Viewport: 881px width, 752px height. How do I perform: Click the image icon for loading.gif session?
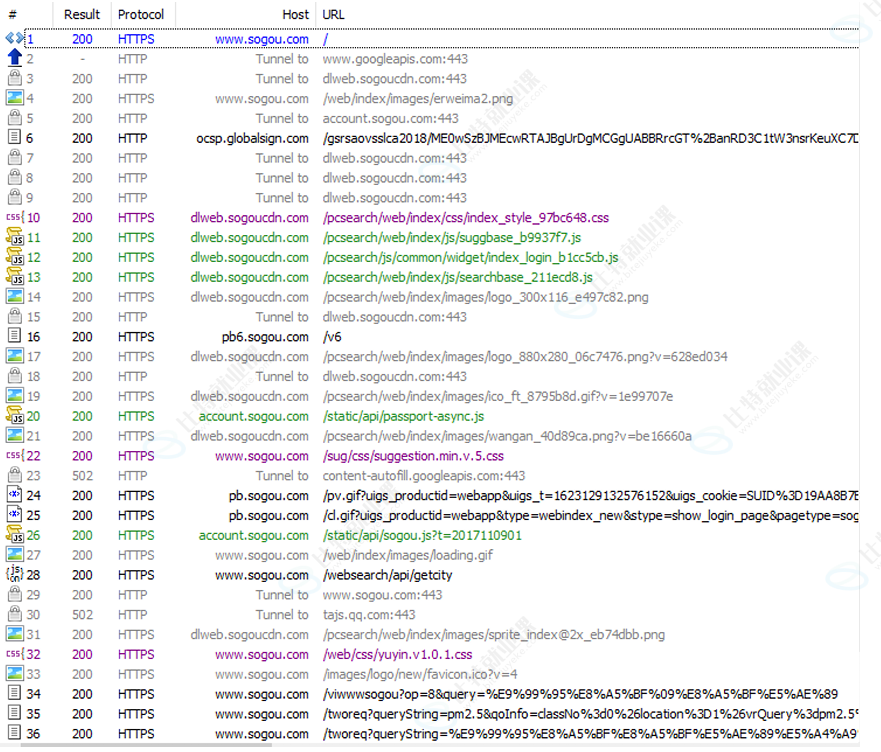click(x=15, y=555)
